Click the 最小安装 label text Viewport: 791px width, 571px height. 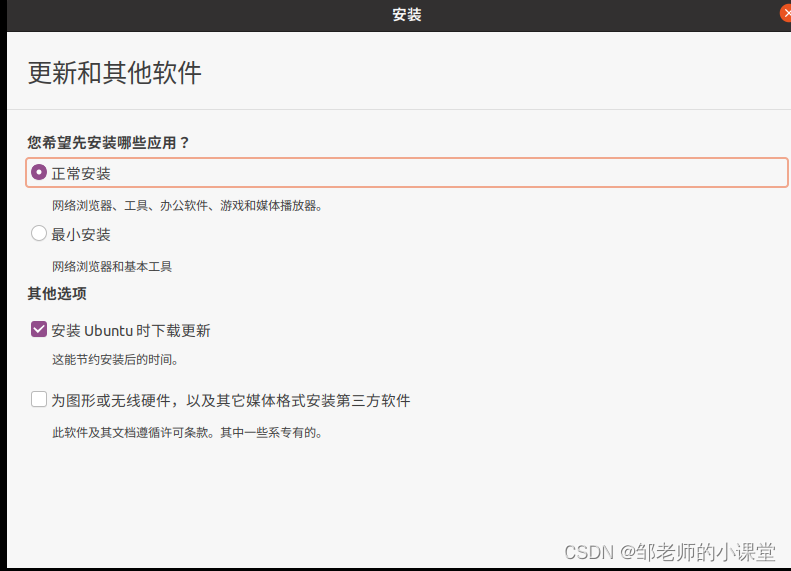(81, 235)
